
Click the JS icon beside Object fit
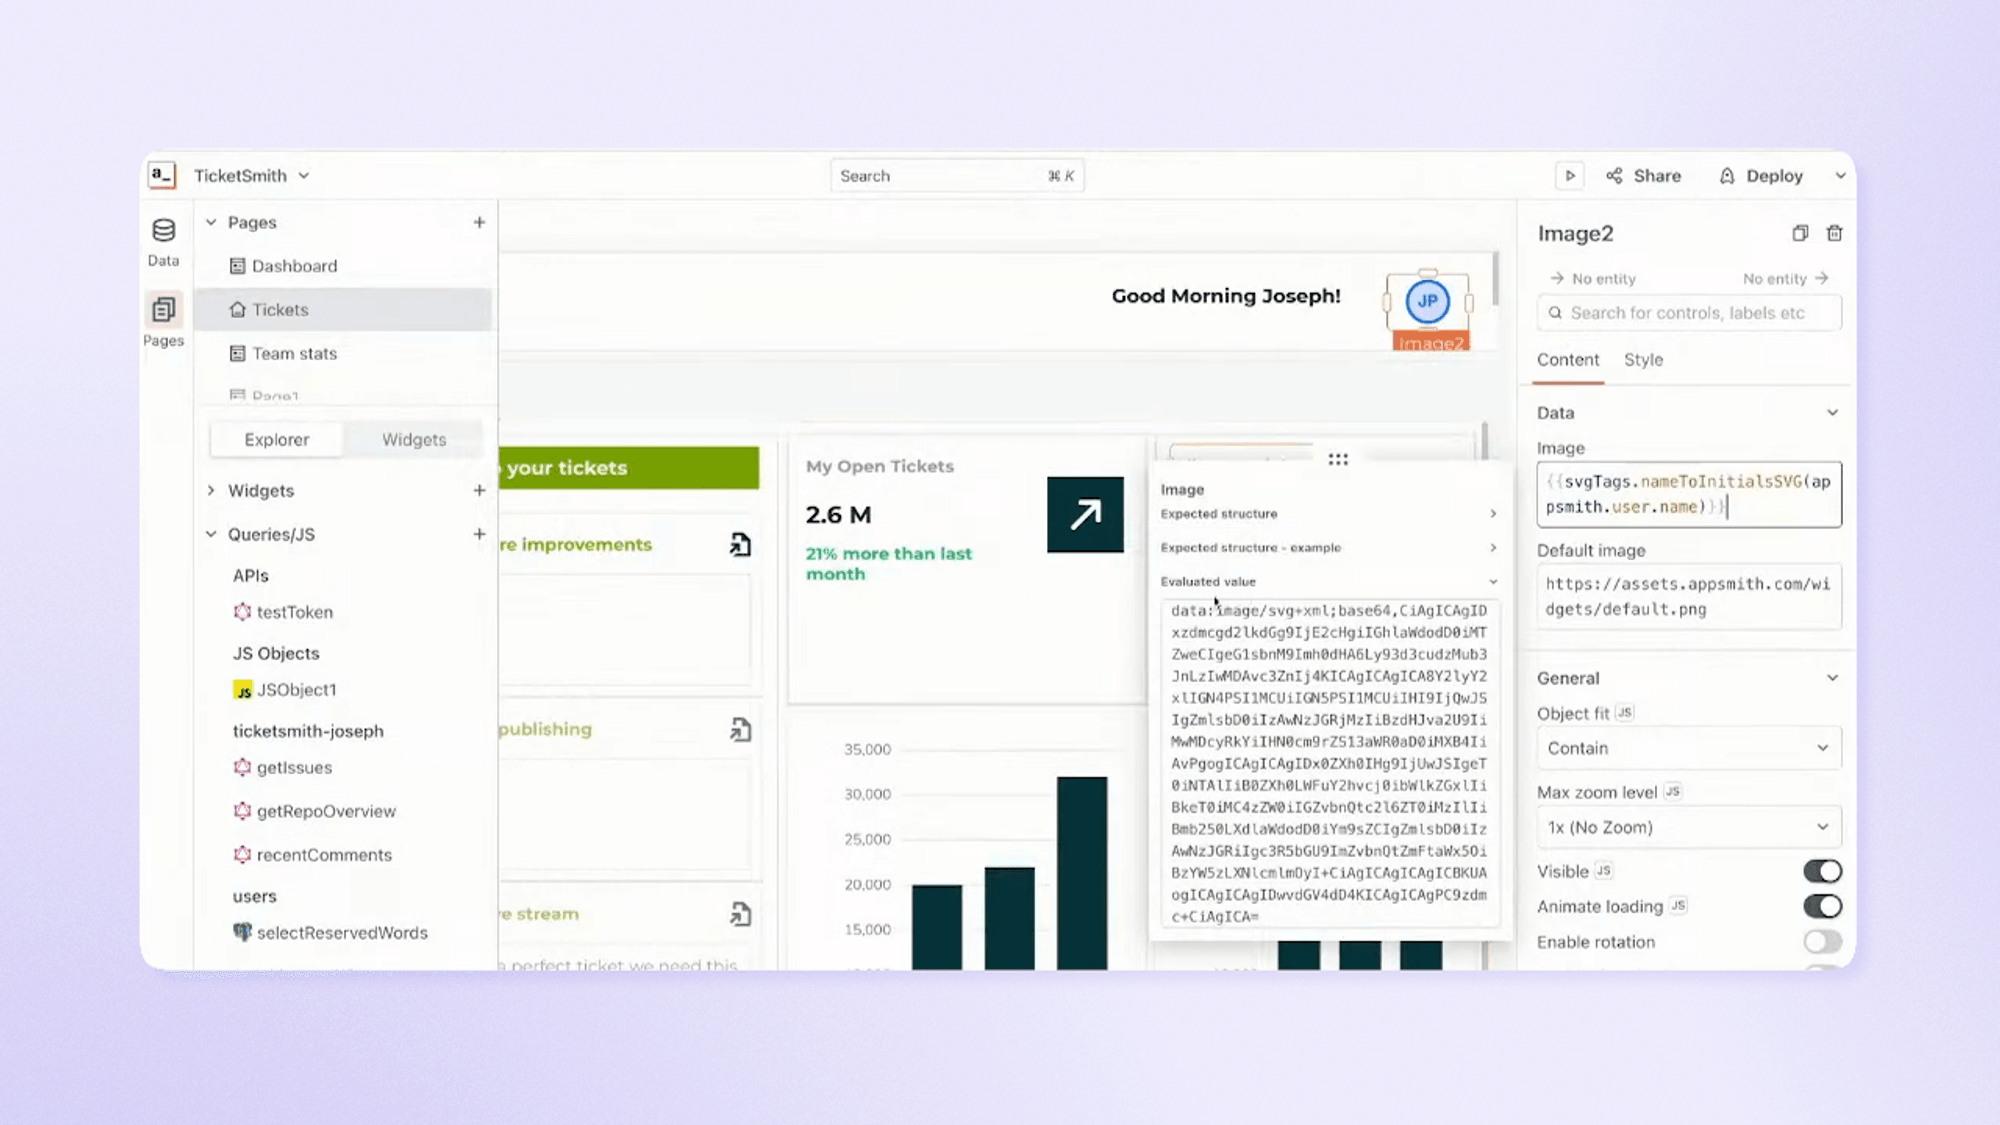click(x=1624, y=713)
